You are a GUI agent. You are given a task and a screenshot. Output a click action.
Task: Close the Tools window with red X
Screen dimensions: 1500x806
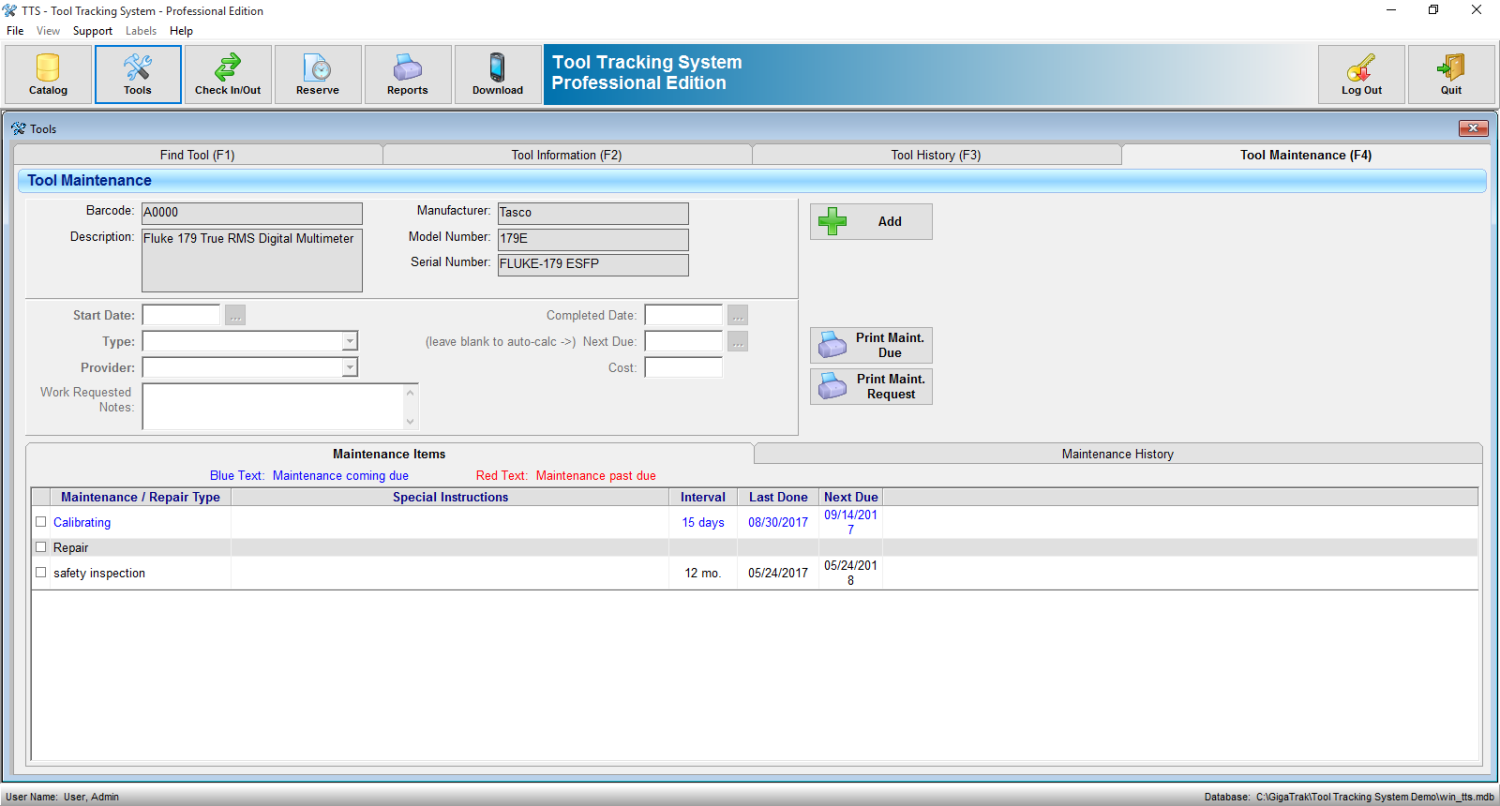click(x=1473, y=128)
